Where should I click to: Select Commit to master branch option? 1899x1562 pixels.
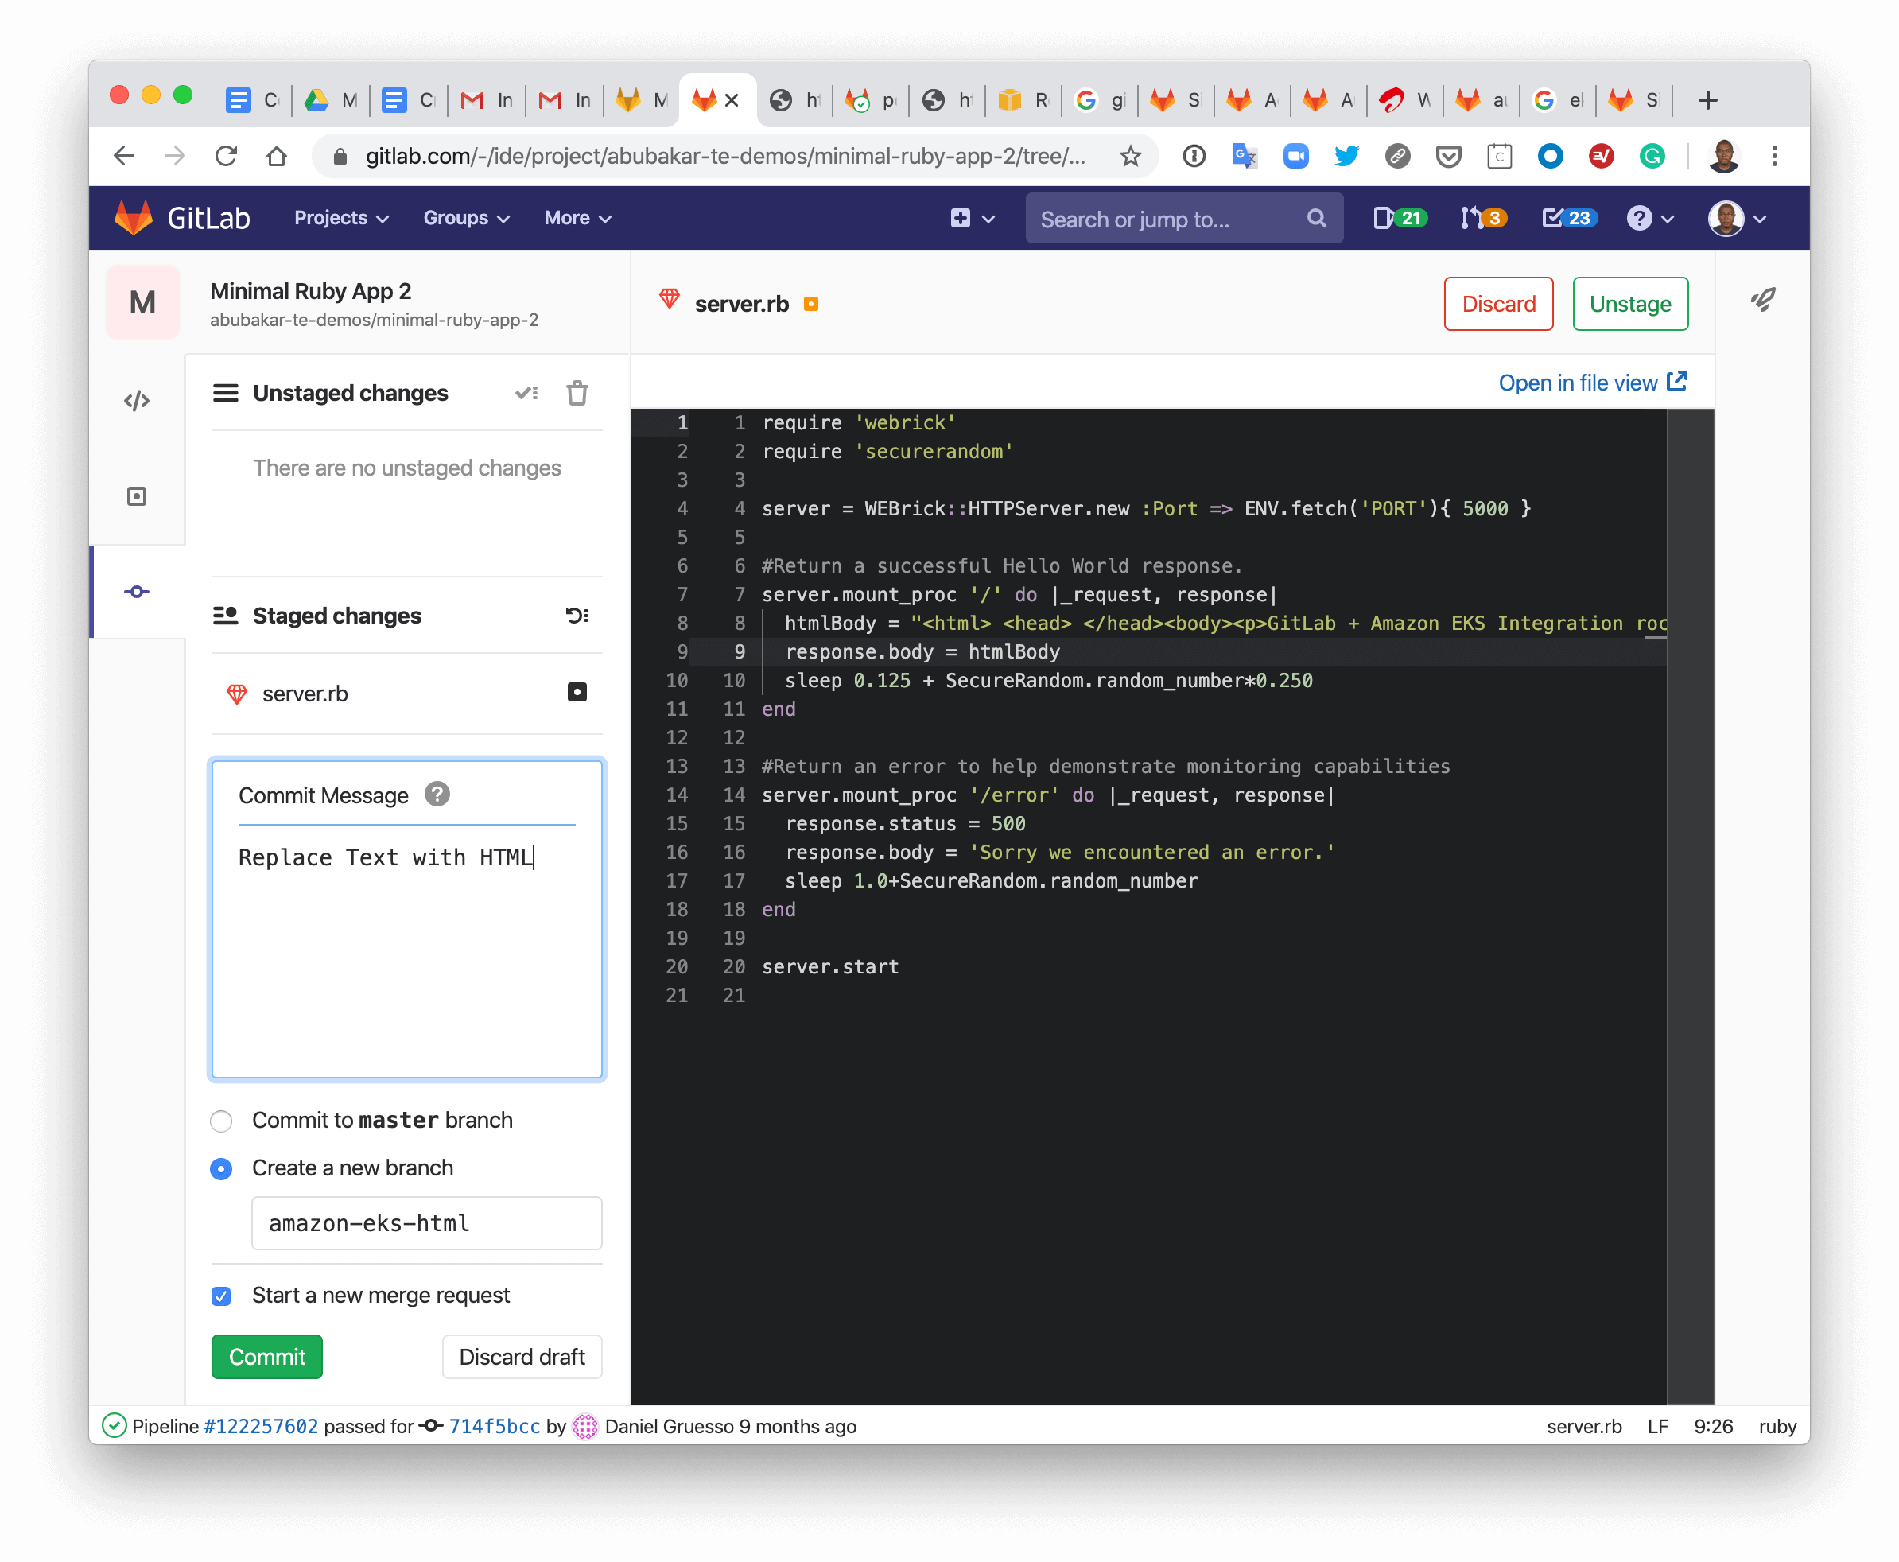(x=222, y=1121)
